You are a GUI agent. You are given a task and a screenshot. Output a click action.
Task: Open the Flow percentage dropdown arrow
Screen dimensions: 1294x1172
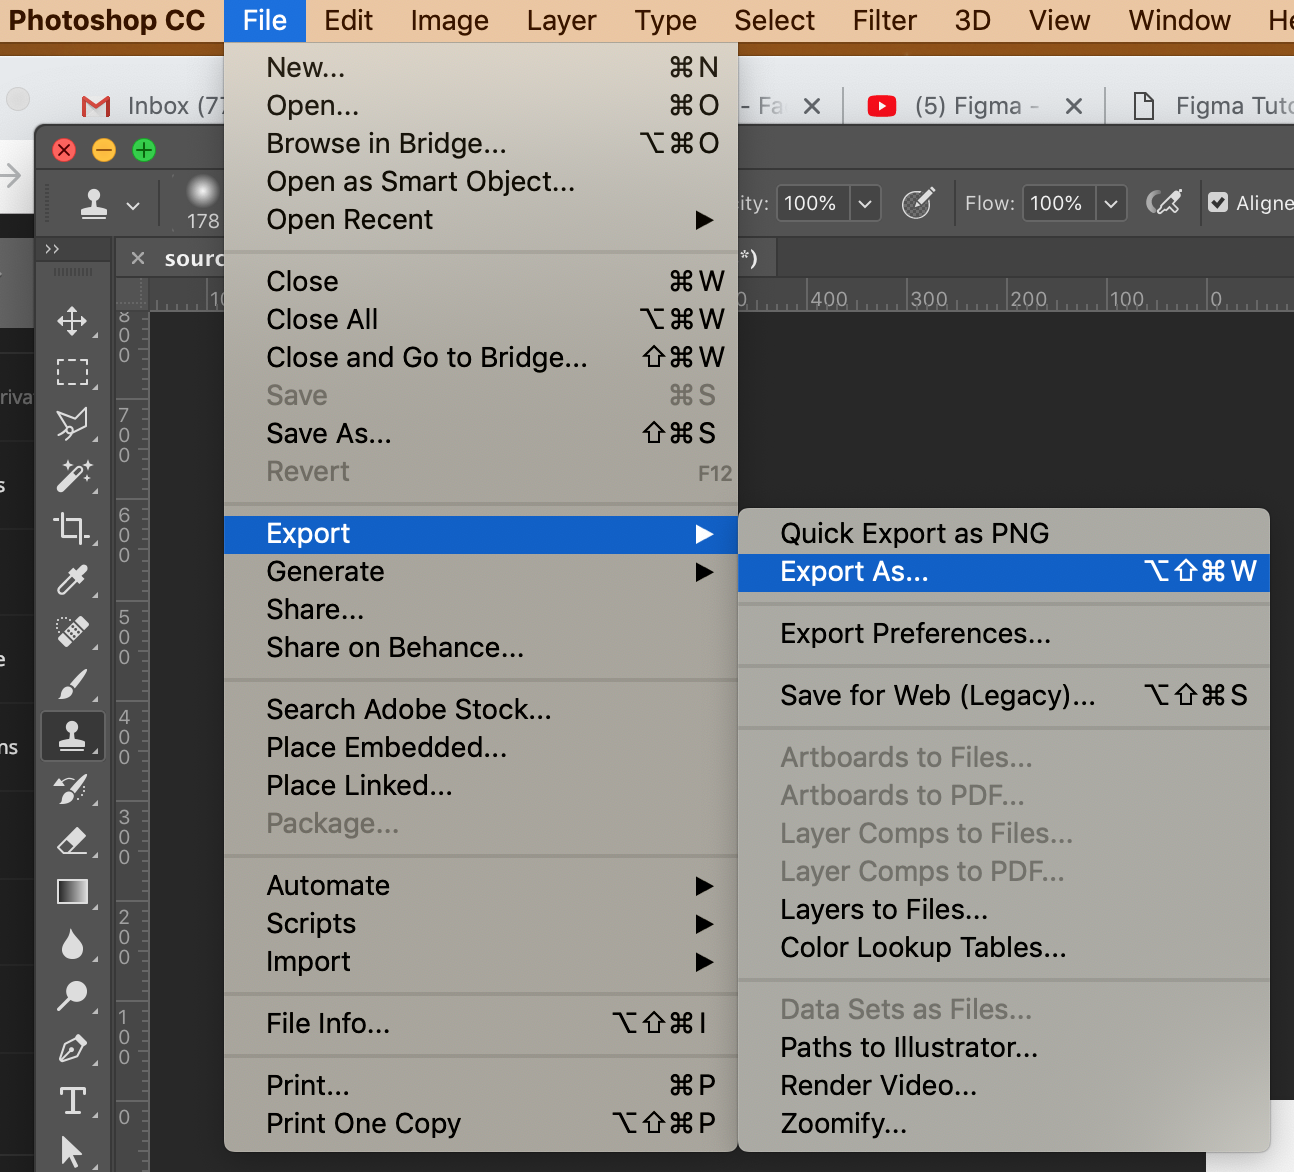coord(1111,204)
